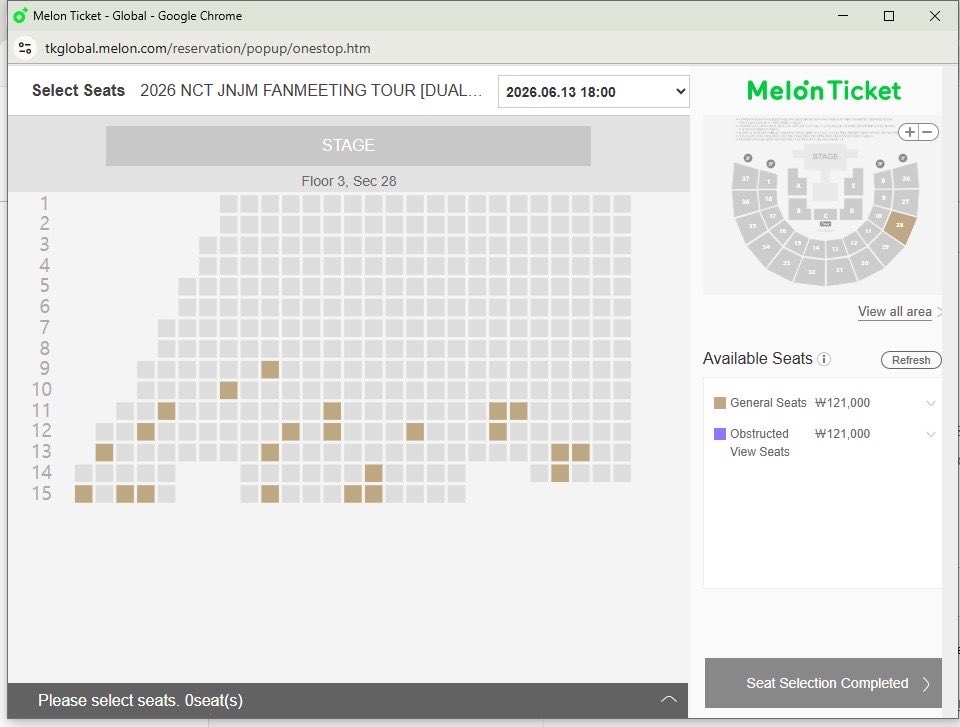The image size is (960, 727).
Task: Select section 9 on the venue map
Action: 883,198
